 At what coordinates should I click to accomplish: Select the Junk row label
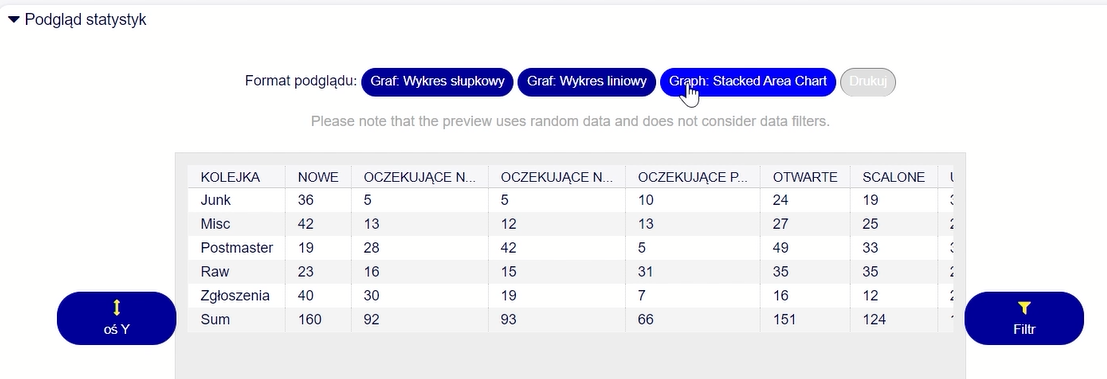coord(215,200)
